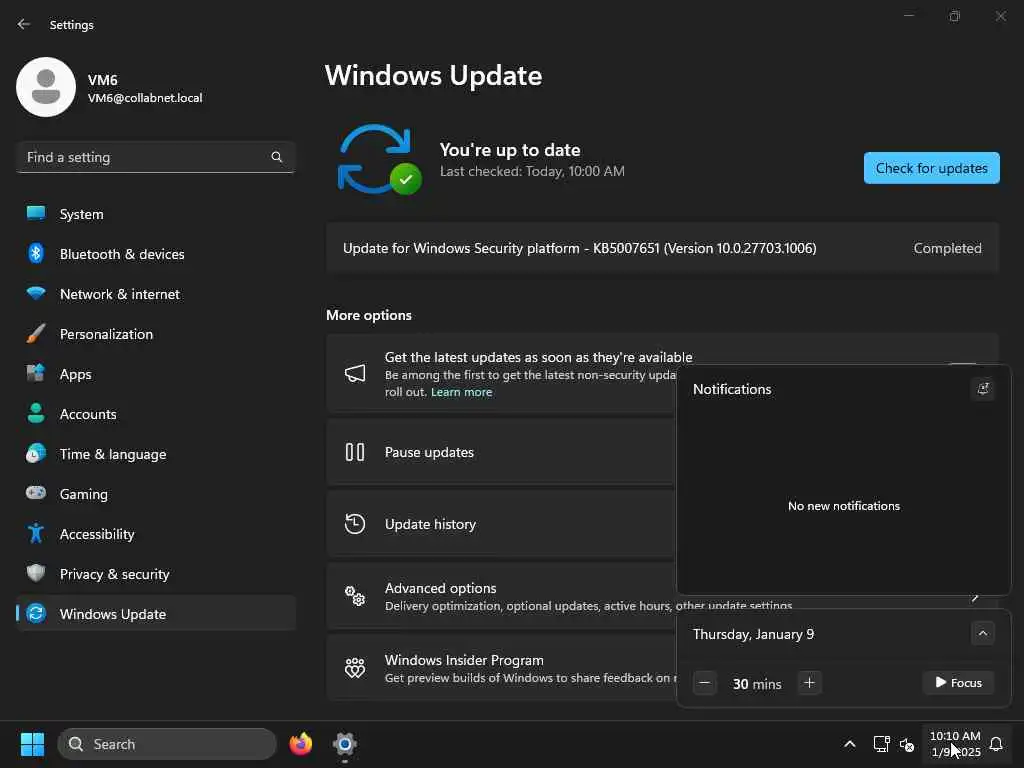Open Pause updates option
1024x768 pixels.
coord(501,452)
